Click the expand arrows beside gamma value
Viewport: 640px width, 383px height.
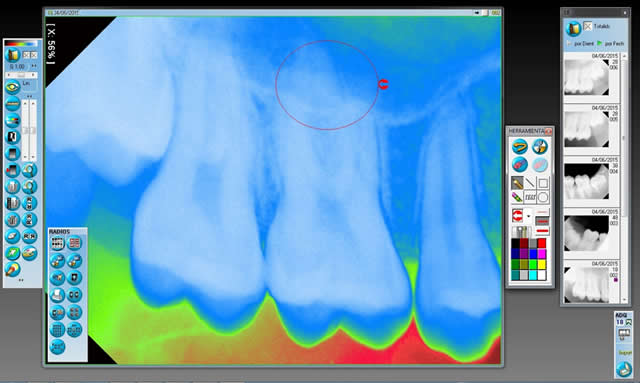tap(34, 66)
